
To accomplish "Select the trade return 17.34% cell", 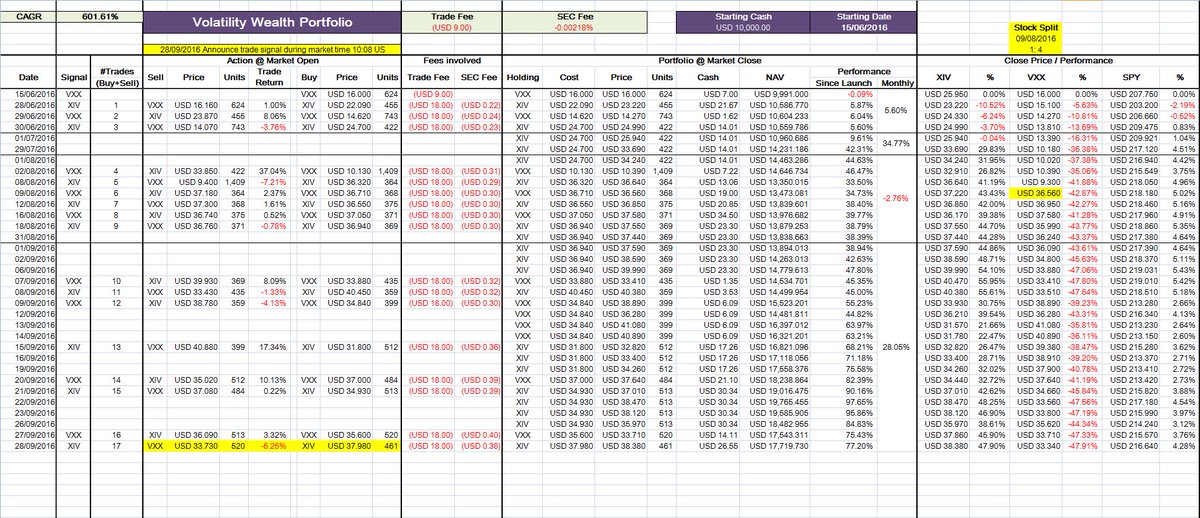I will 269,347.
